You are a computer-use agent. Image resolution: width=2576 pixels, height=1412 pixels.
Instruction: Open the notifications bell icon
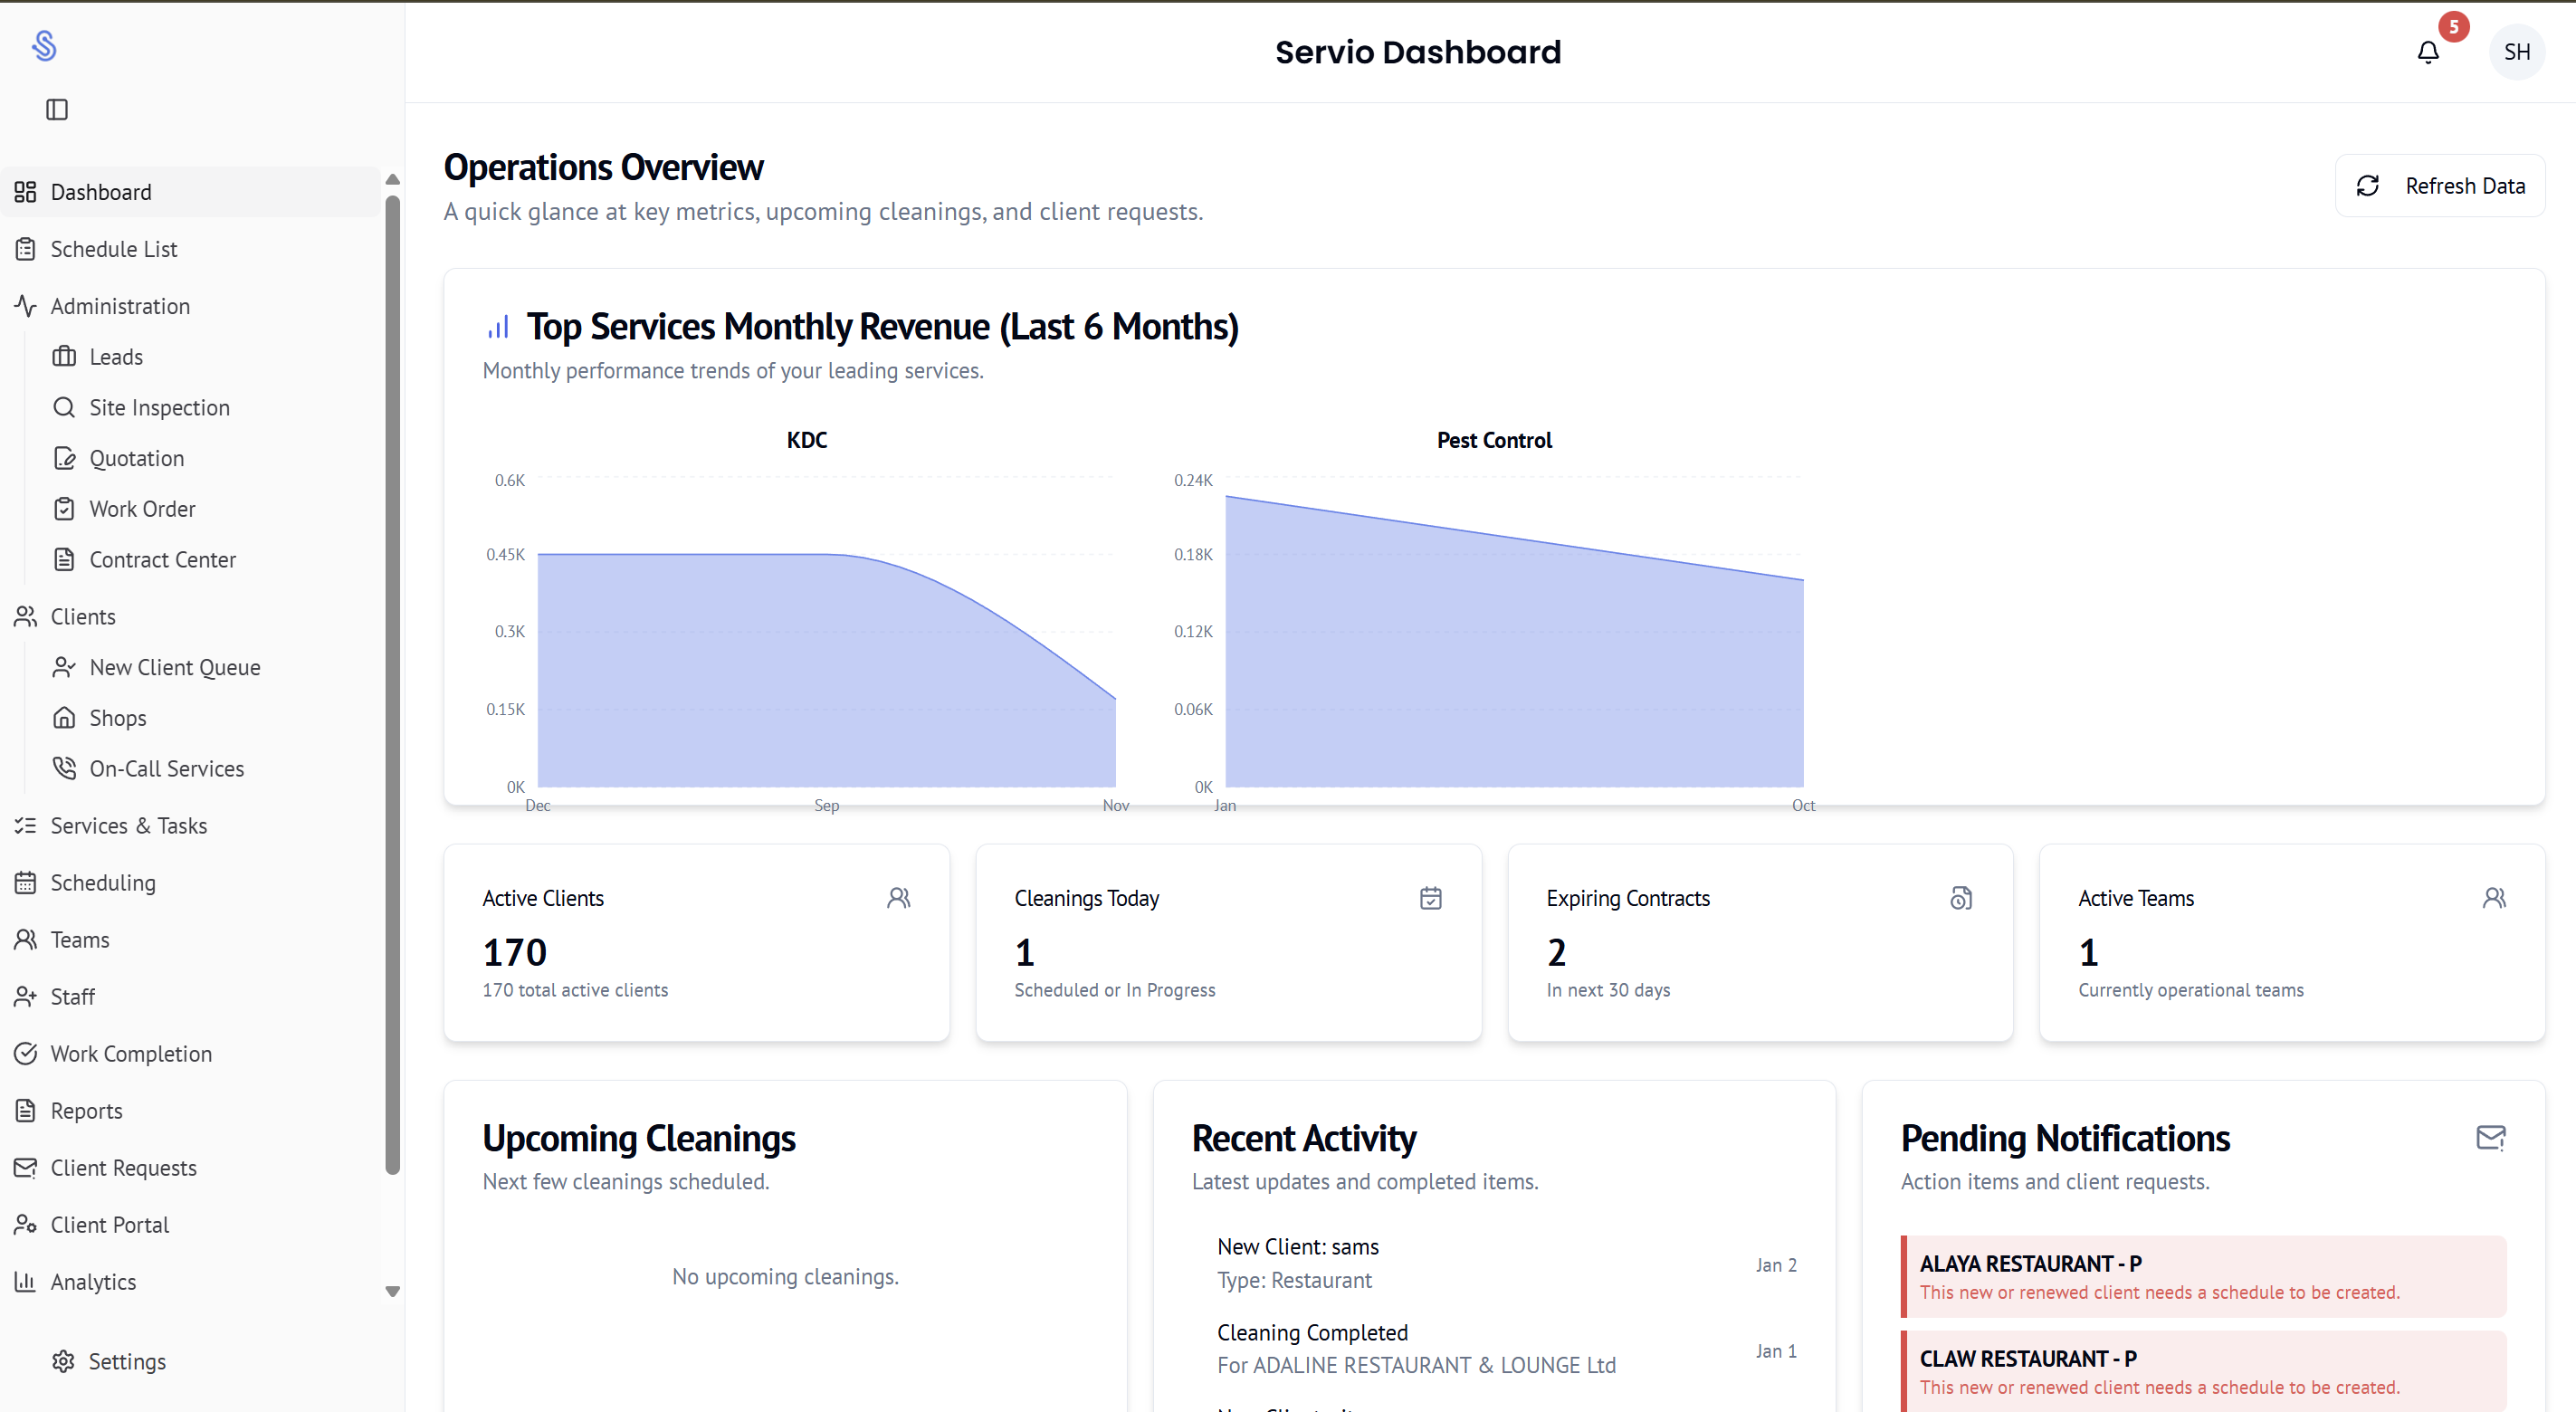coord(2427,52)
